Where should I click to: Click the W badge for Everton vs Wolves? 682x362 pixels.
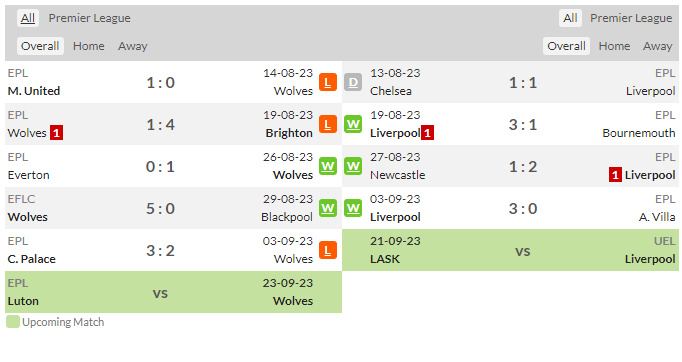coord(328,166)
